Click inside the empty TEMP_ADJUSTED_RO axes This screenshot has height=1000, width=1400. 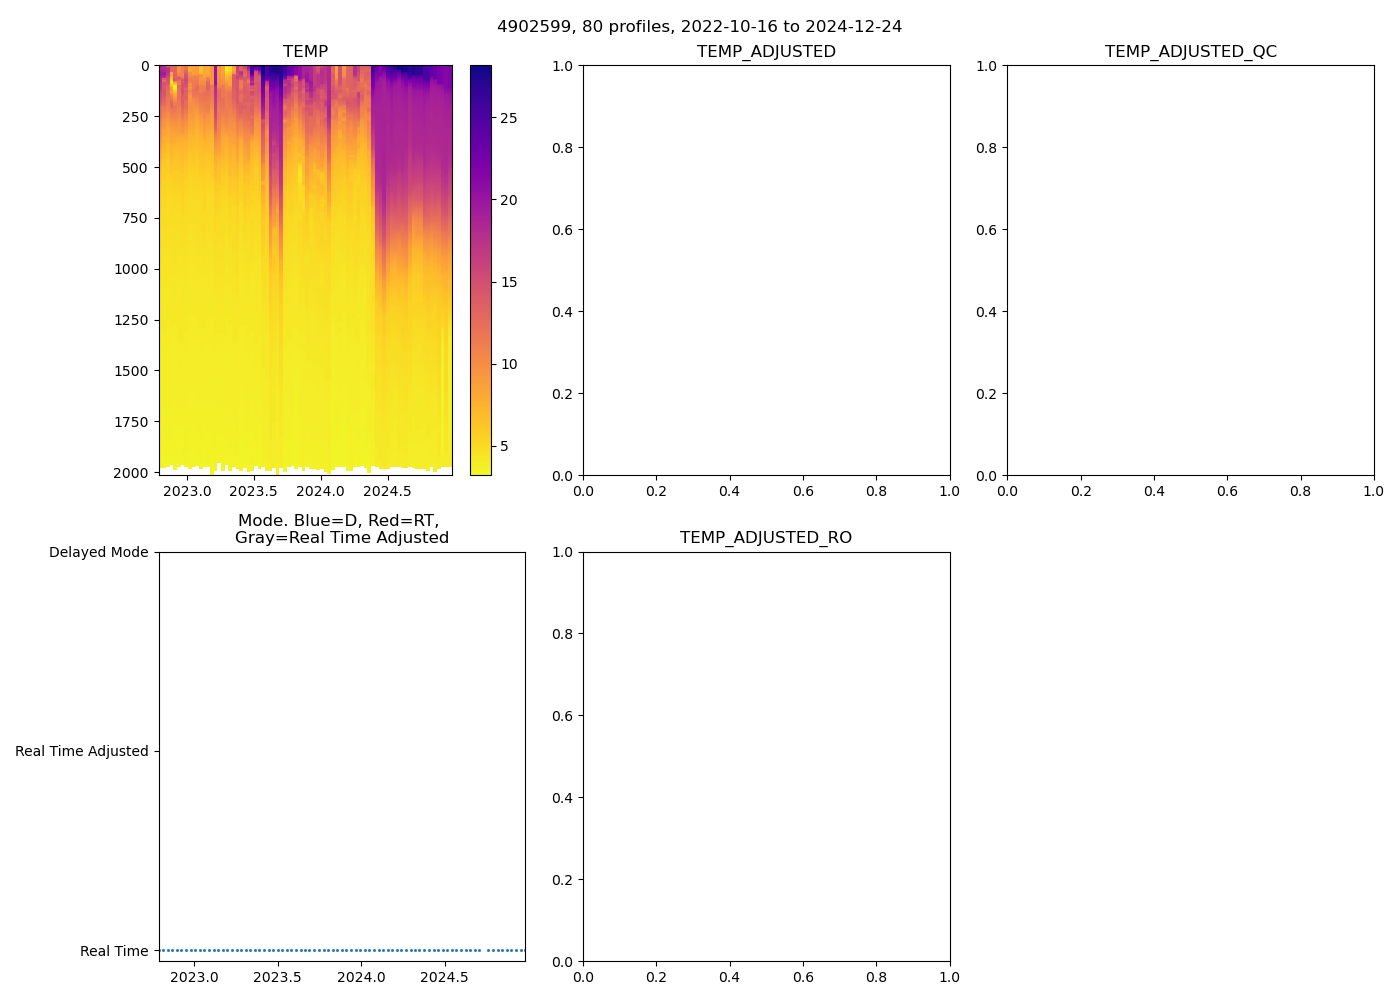click(x=766, y=756)
